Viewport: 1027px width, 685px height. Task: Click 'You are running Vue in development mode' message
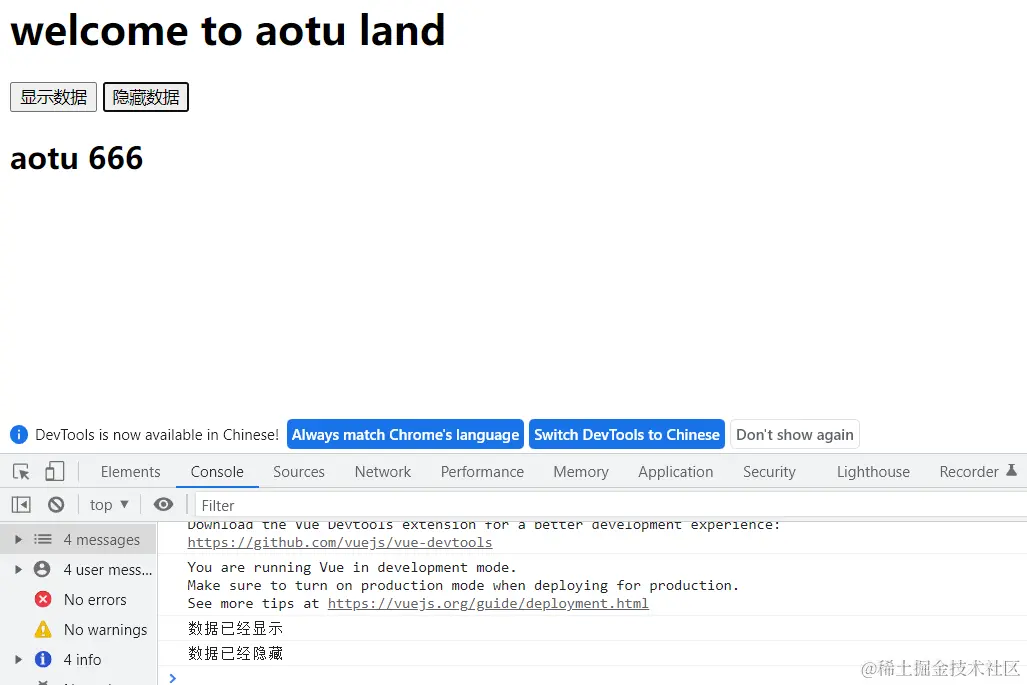tap(352, 567)
